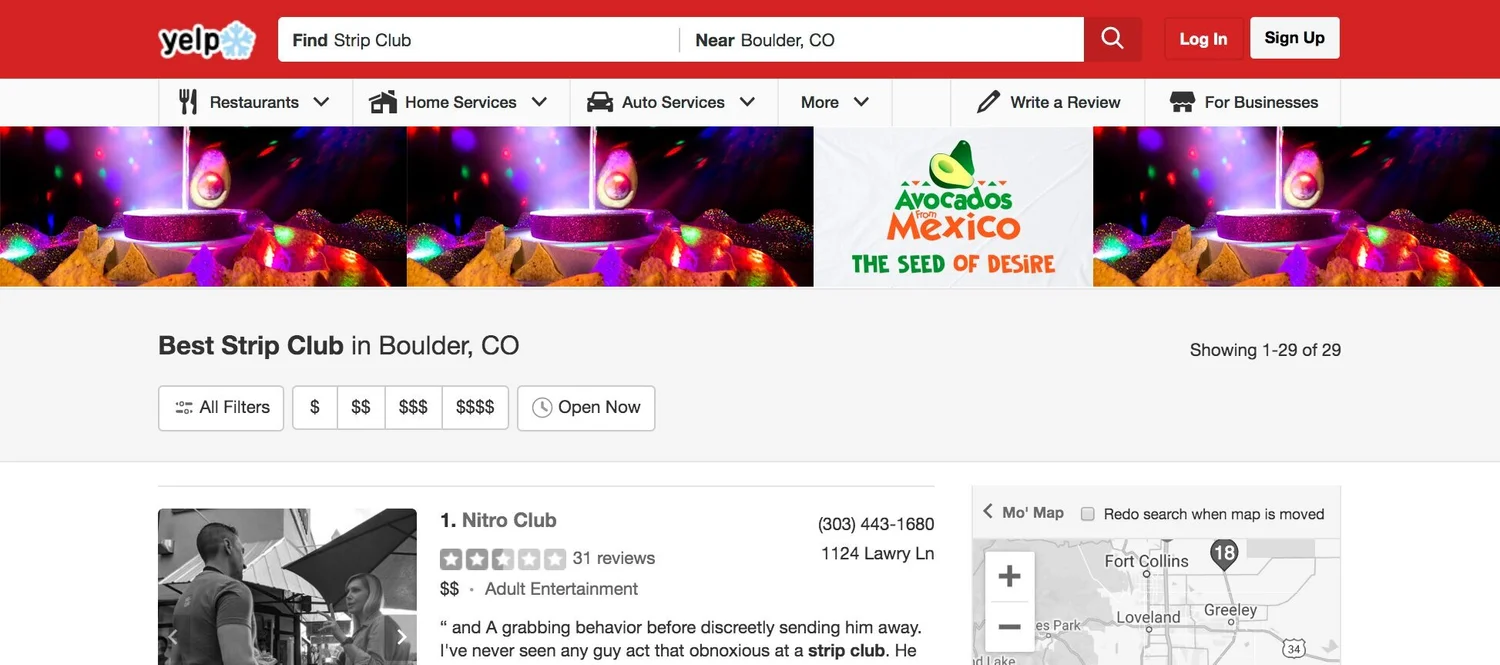Zoom in the map with plus button
The image size is (1500, 665).
[x=1009, y=576]
